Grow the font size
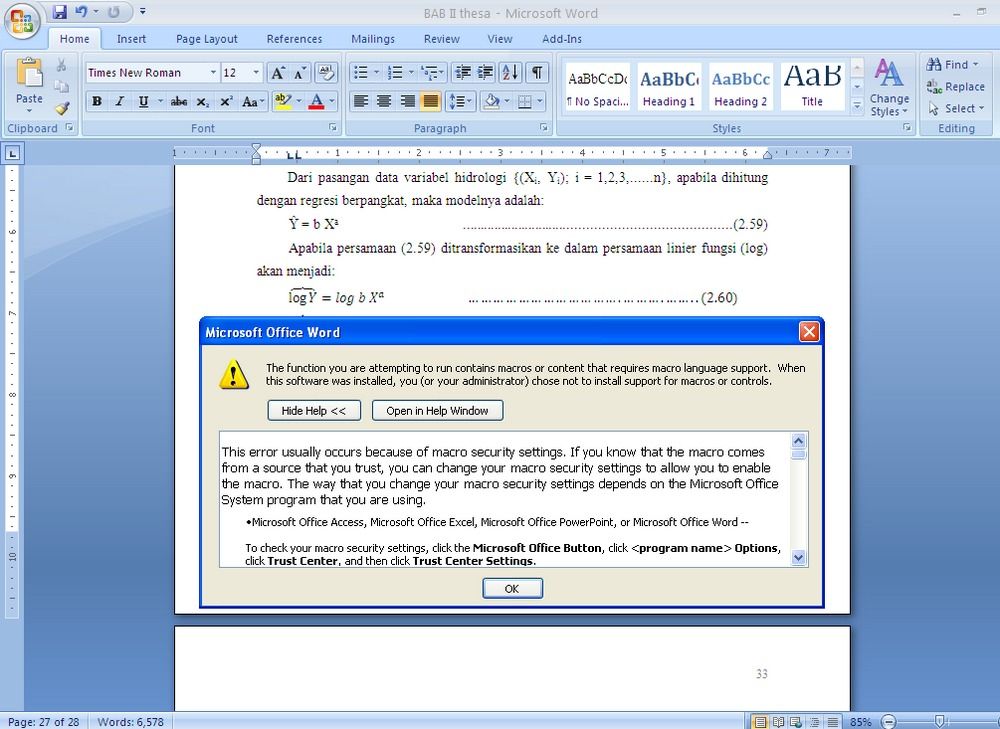This screenshot has width=1000, height=729. (277, 73)
